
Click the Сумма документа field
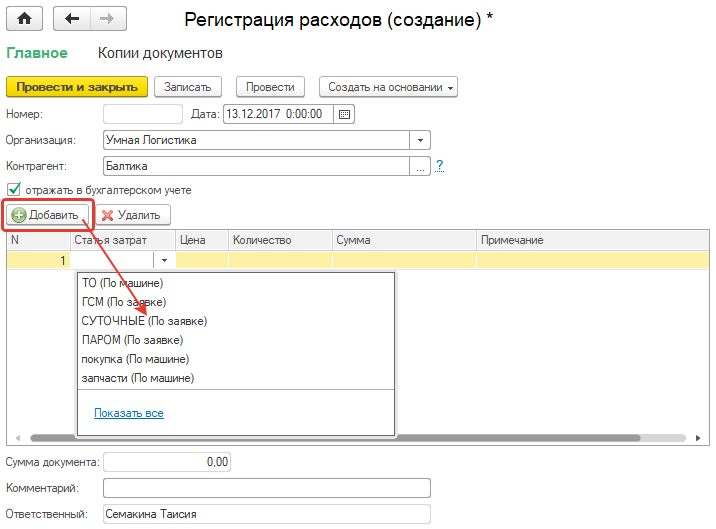pyautogui.click(x=167, y=462)
